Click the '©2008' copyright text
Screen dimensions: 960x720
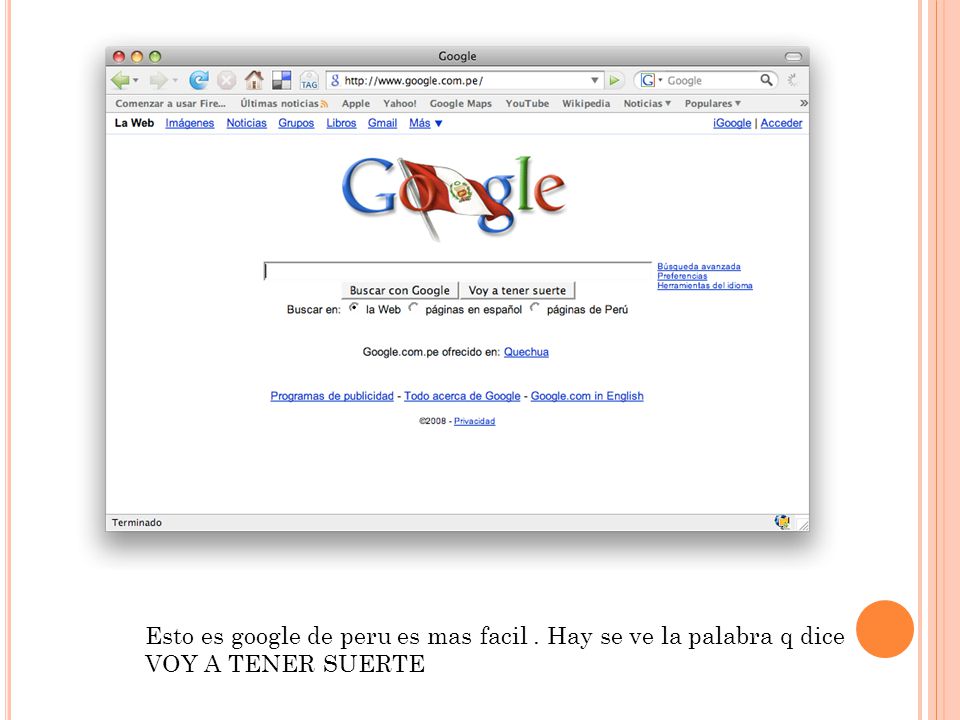coord(433,421)
